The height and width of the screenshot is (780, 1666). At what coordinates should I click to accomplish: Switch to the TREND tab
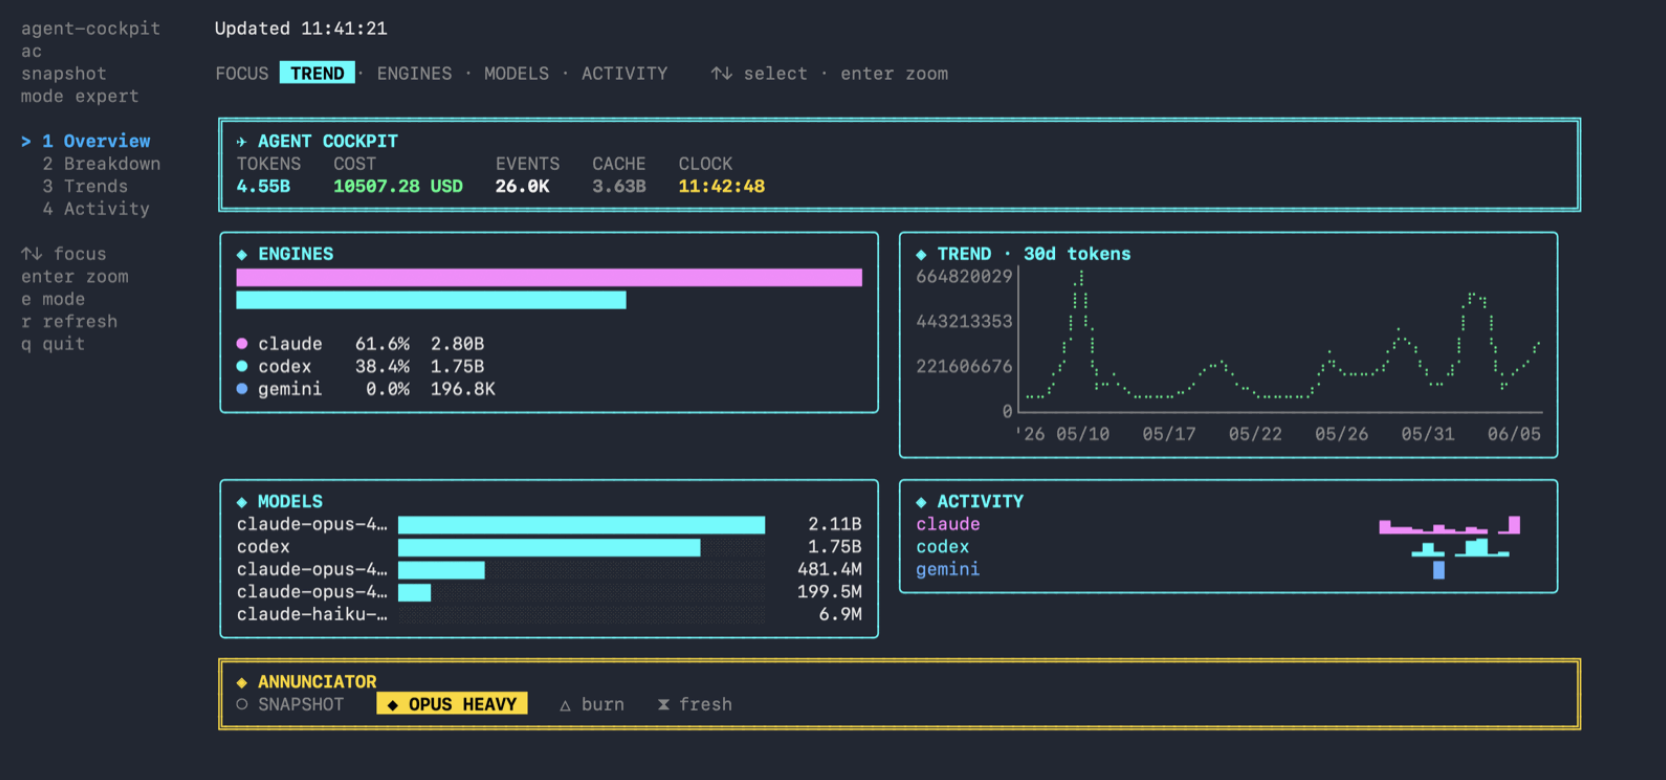click(x=317, y=73)
